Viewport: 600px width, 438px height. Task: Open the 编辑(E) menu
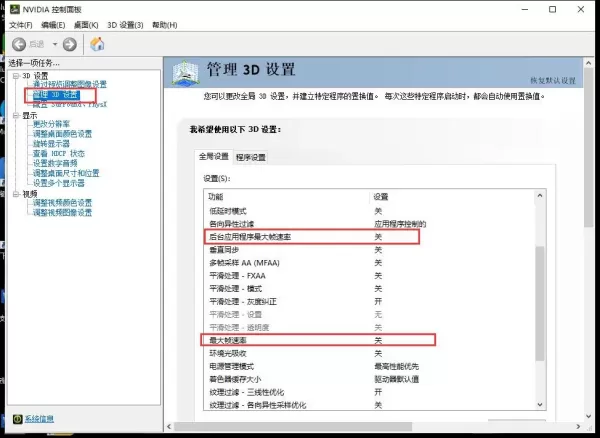click(x=53, y=25)
